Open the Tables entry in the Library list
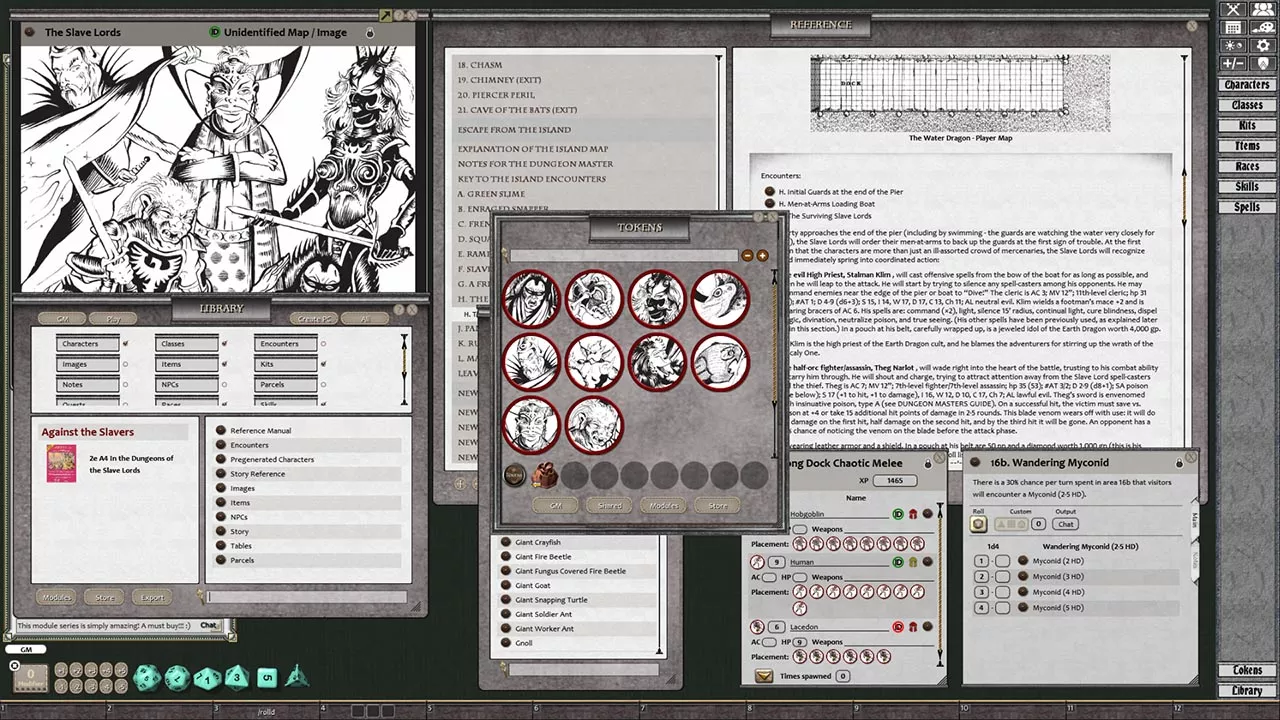The image size is (1280, 720). coord(241,546)
